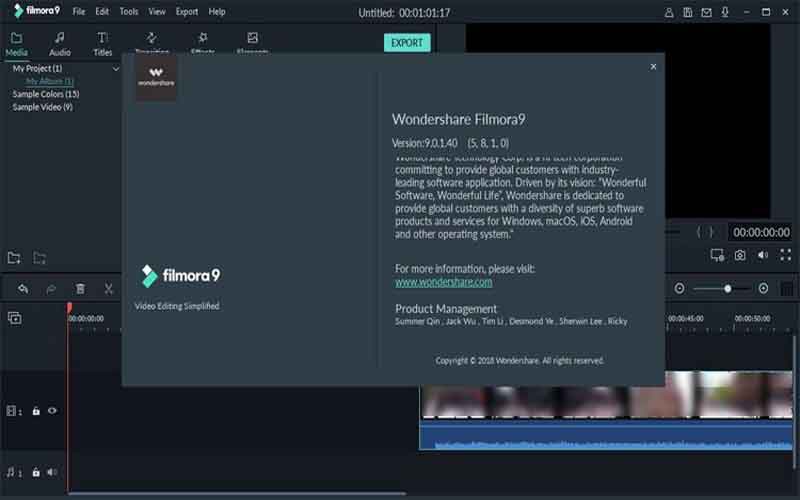Click the 00:00:45:00 ruler mark
800x500 pixels.
pyautogui.click(x=686, y=318)
